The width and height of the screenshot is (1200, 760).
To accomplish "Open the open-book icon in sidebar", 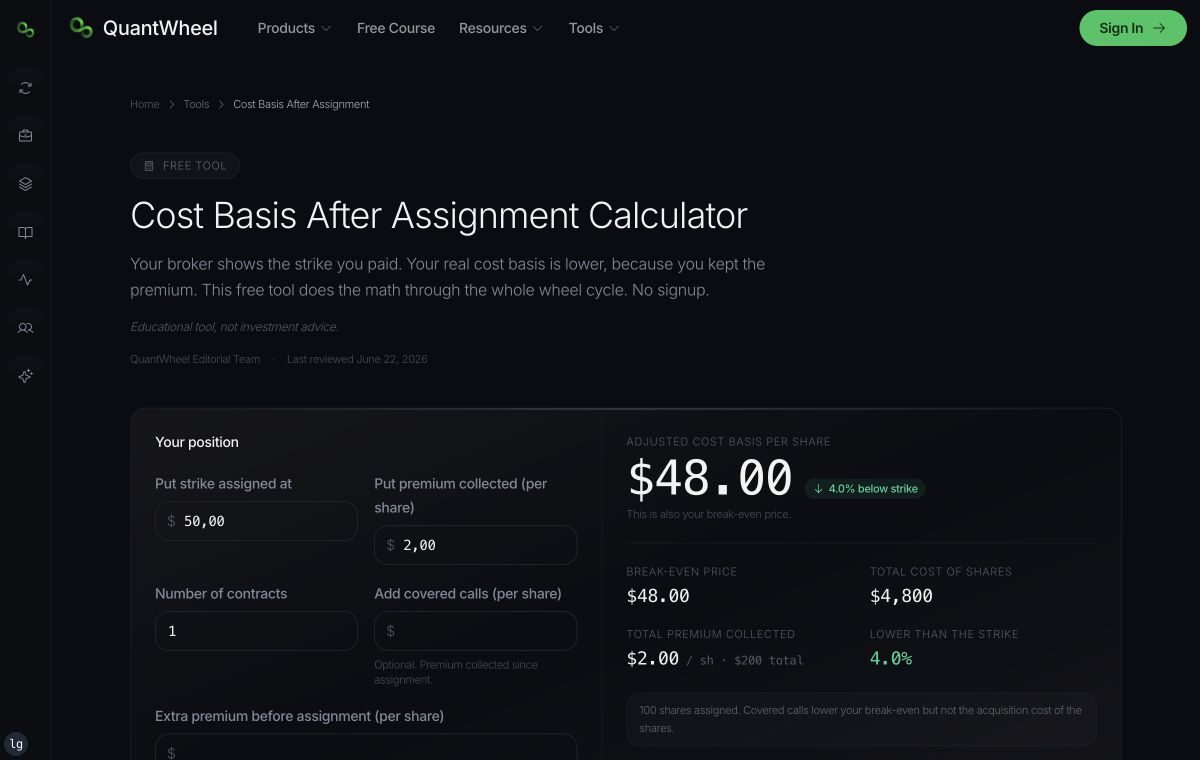I will pyautogui.click(x=25, y=232).
